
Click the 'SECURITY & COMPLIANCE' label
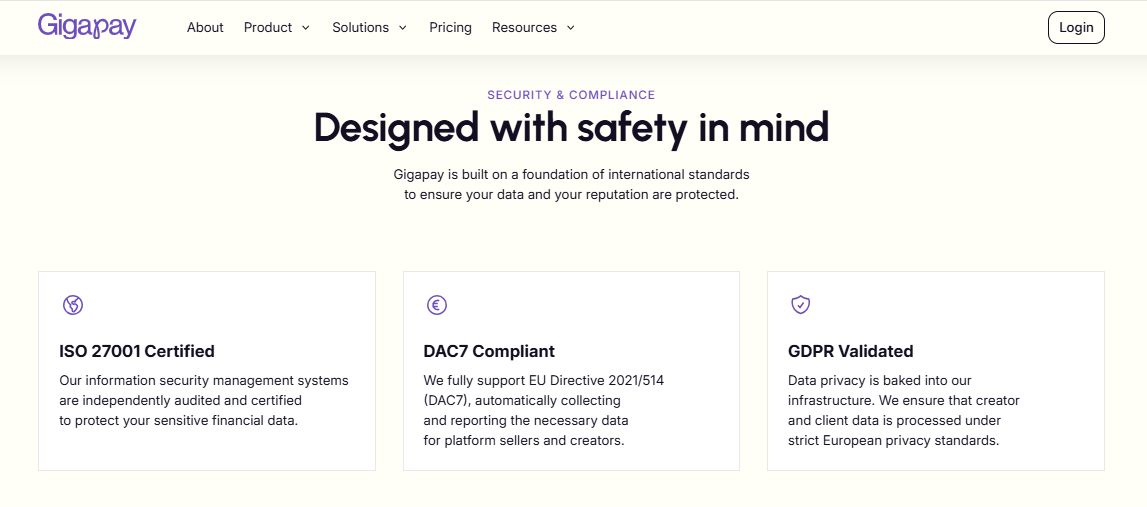(571, 95)
